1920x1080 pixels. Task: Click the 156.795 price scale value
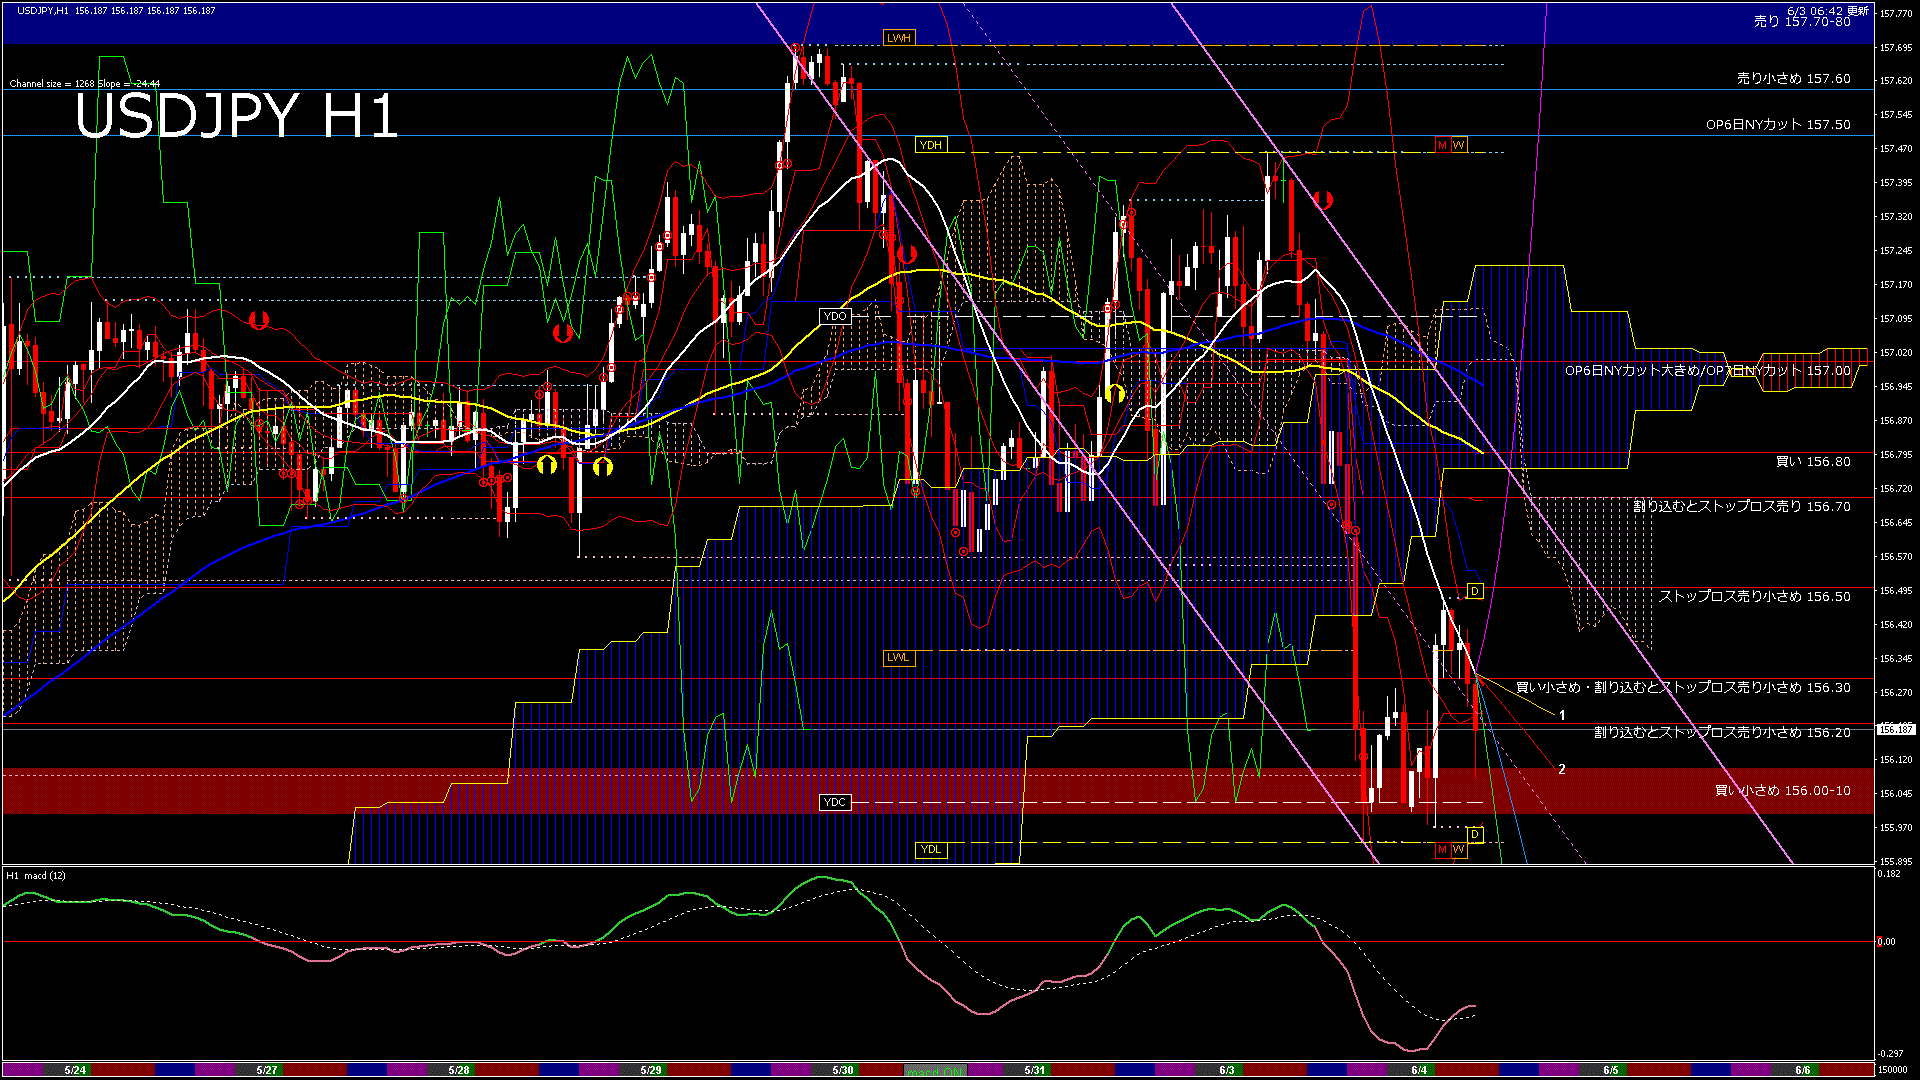click(x=1896, y=454)
